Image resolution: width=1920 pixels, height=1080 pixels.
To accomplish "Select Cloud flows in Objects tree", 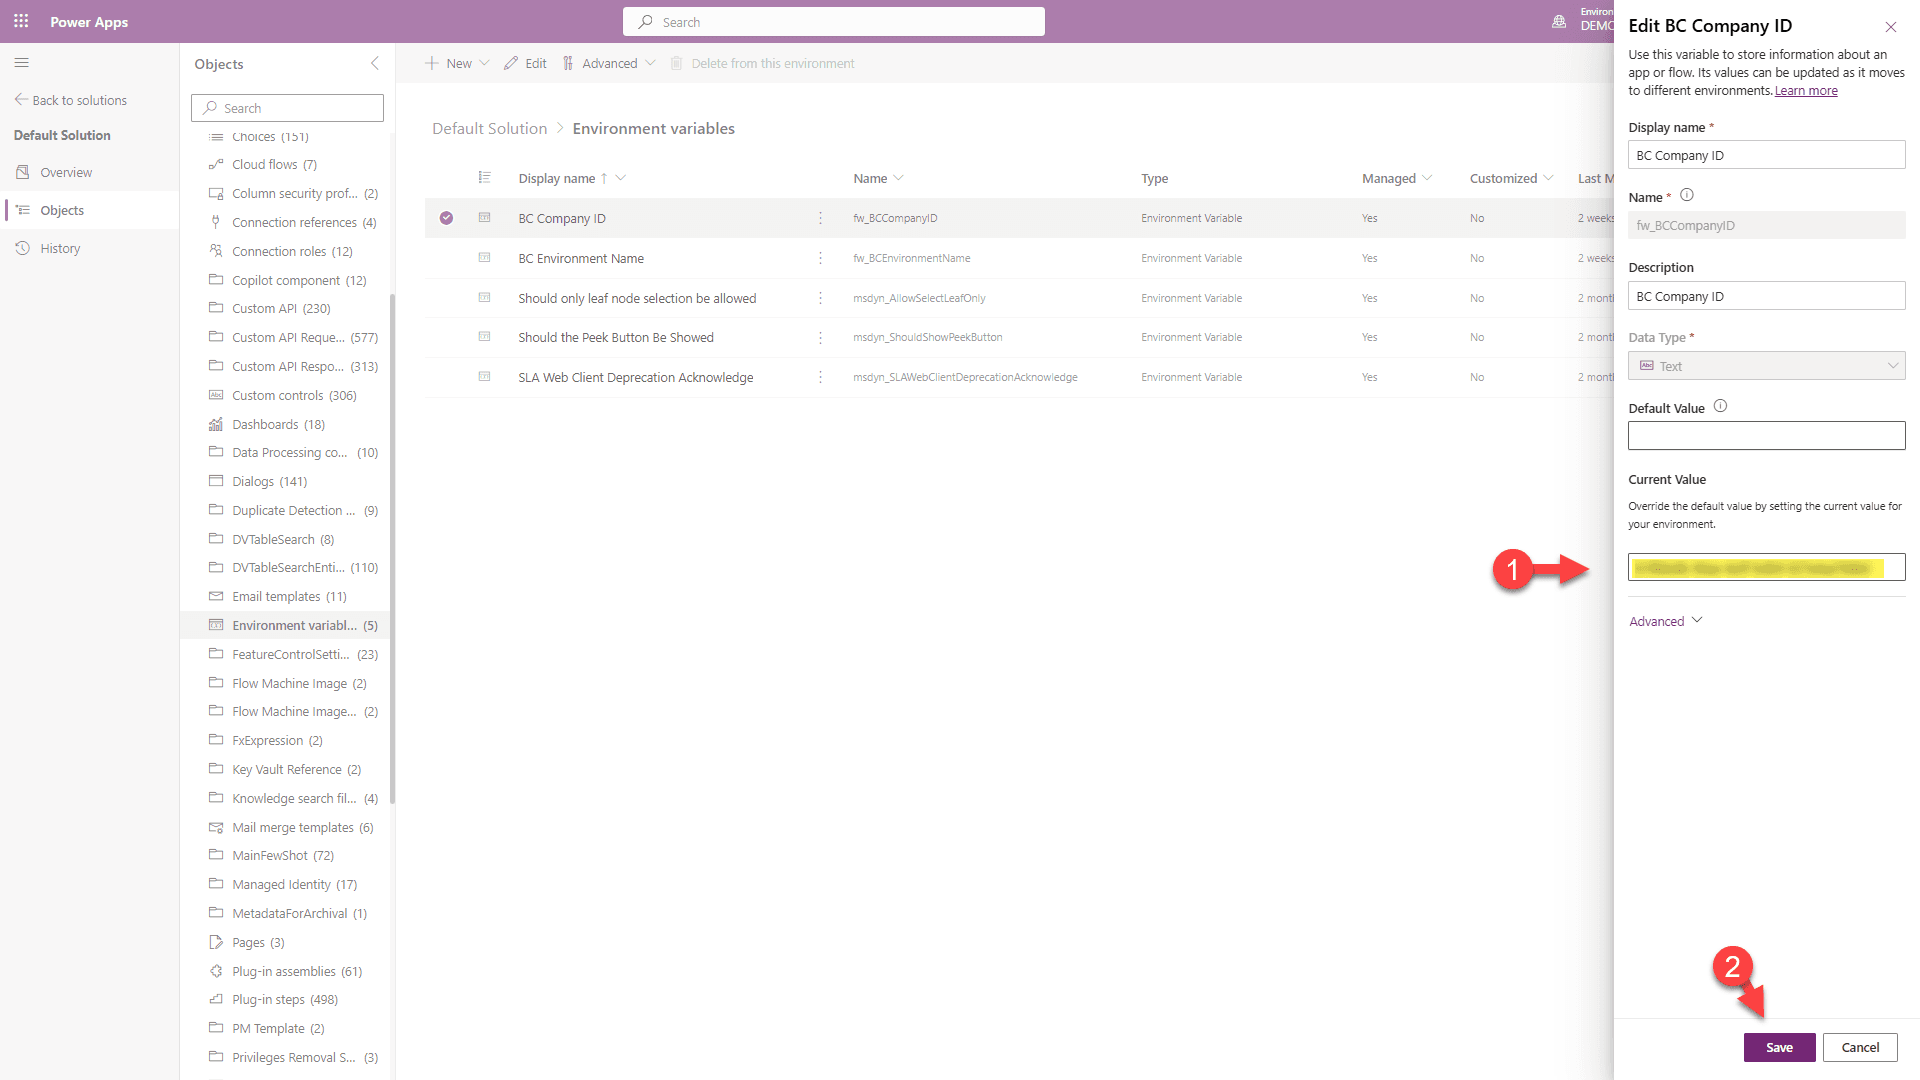I will coord(265,164).
